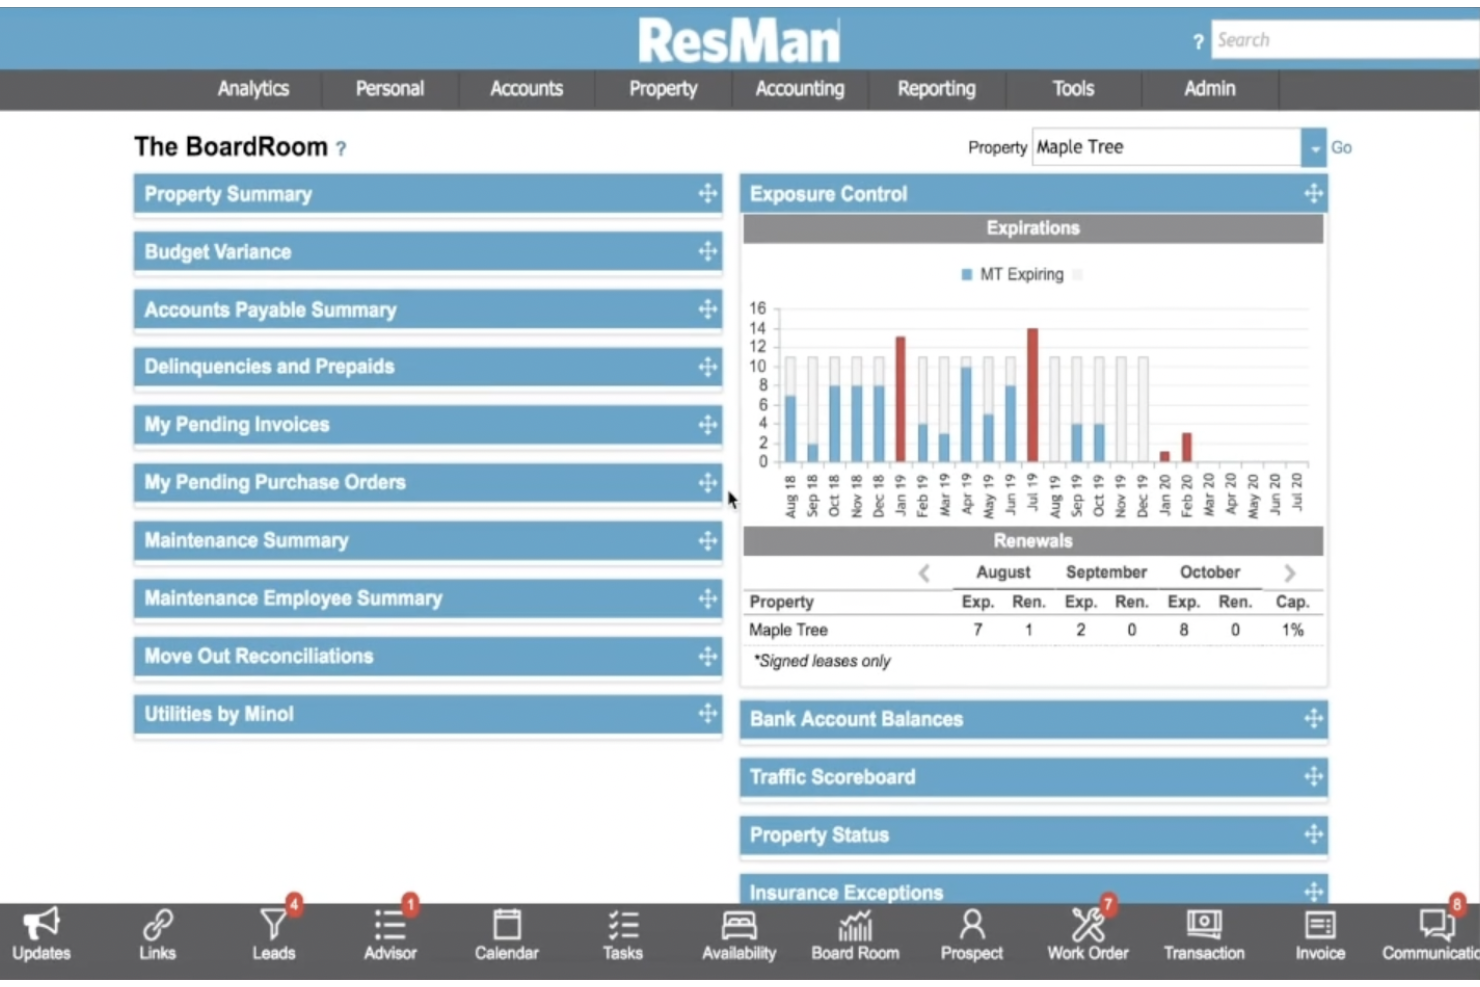
Task: Click move handle on My Pending Invoices
Action: tap(708, 425)
